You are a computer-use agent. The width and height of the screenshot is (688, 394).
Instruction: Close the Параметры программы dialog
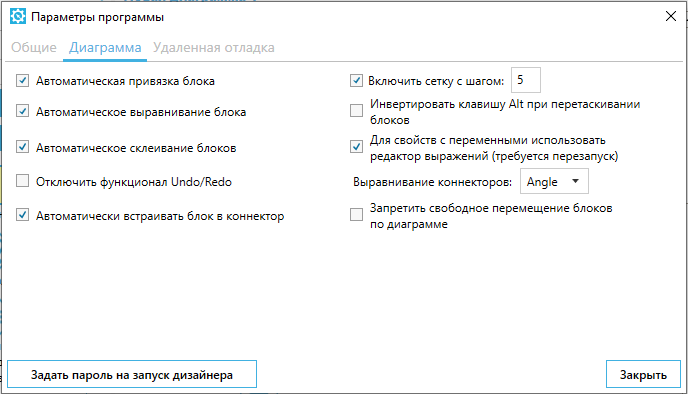coord(670,17)
